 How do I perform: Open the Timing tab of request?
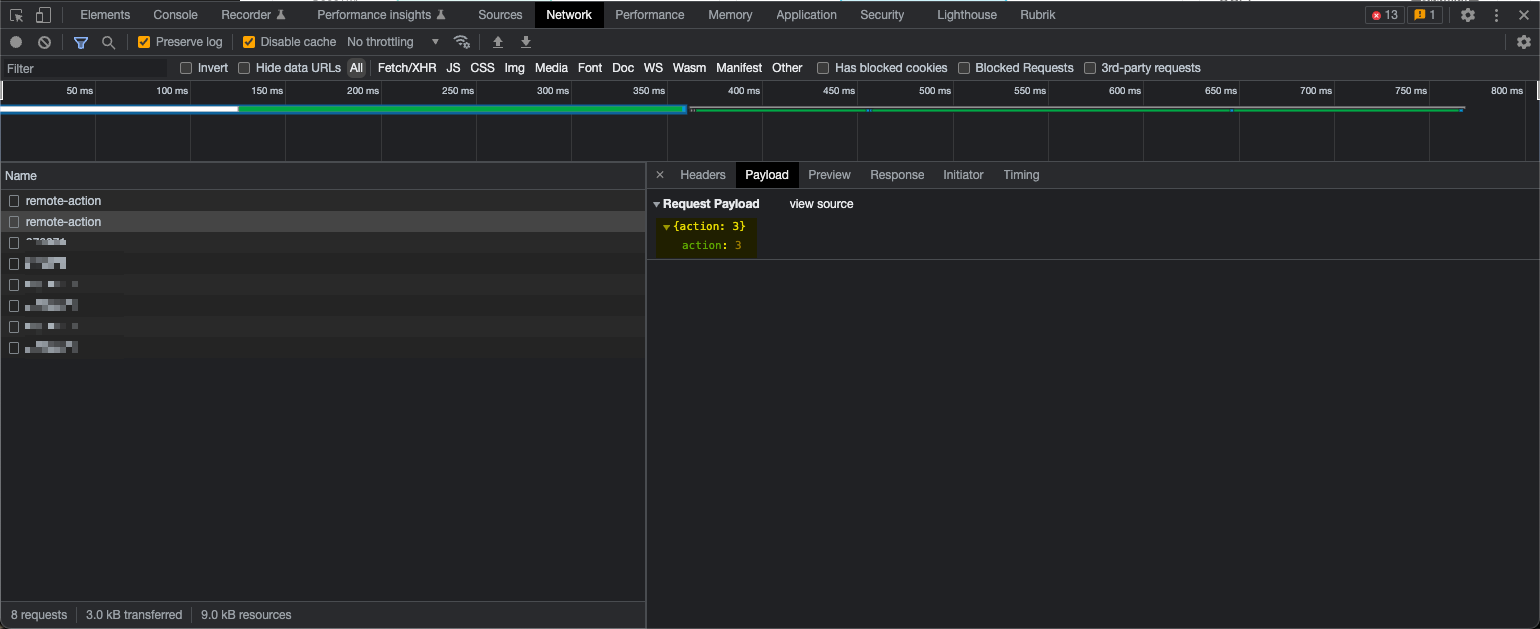1021,175
